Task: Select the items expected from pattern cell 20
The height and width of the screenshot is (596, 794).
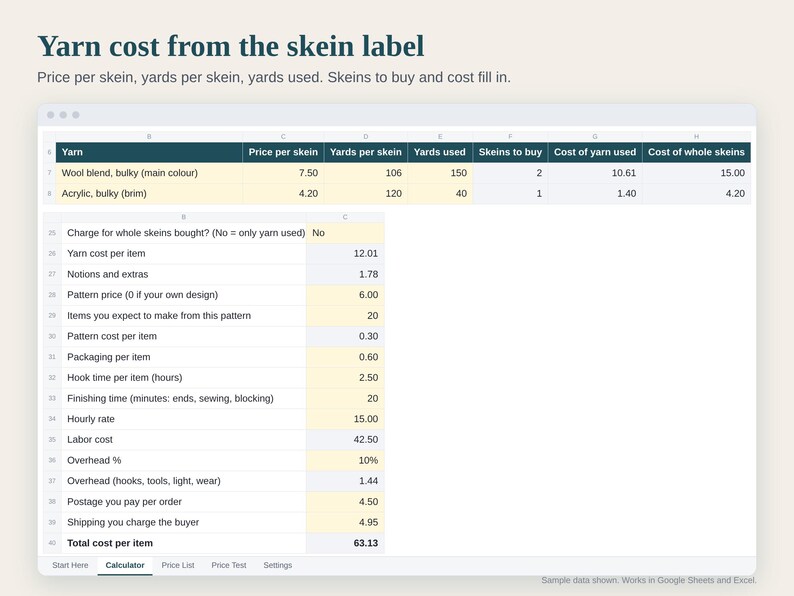Action: point(345,315)
